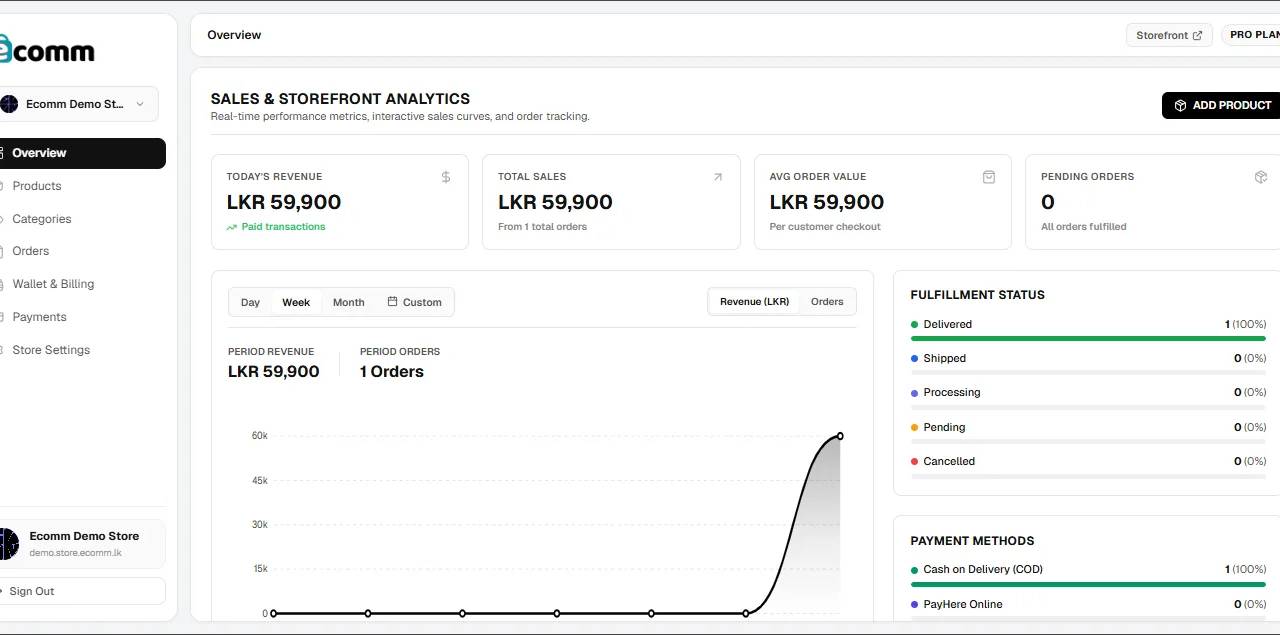Click the Overview breadcrumb title
1280x635 pixels.
[234, 35]
